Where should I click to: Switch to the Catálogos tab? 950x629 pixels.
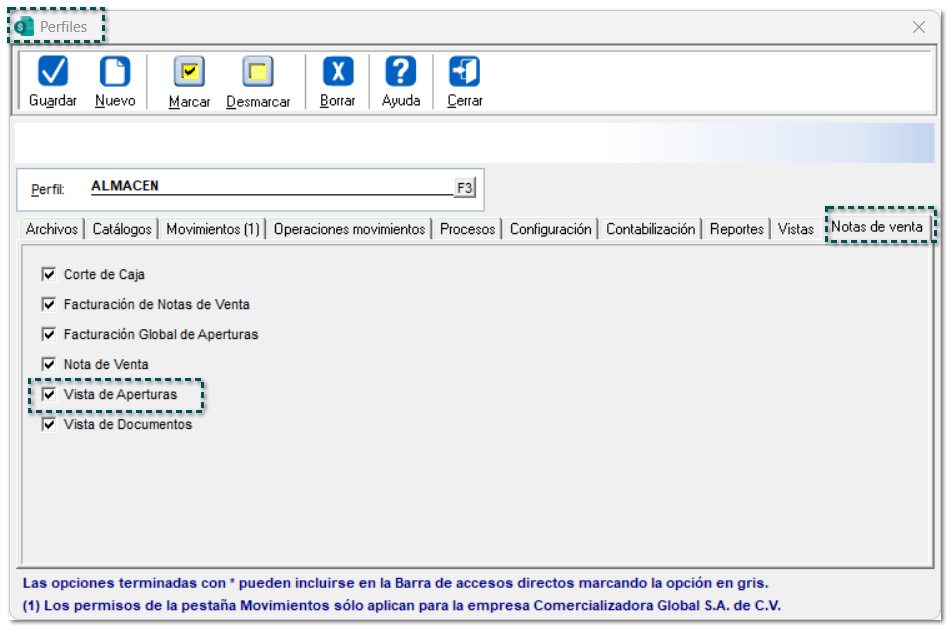point(122,229)
